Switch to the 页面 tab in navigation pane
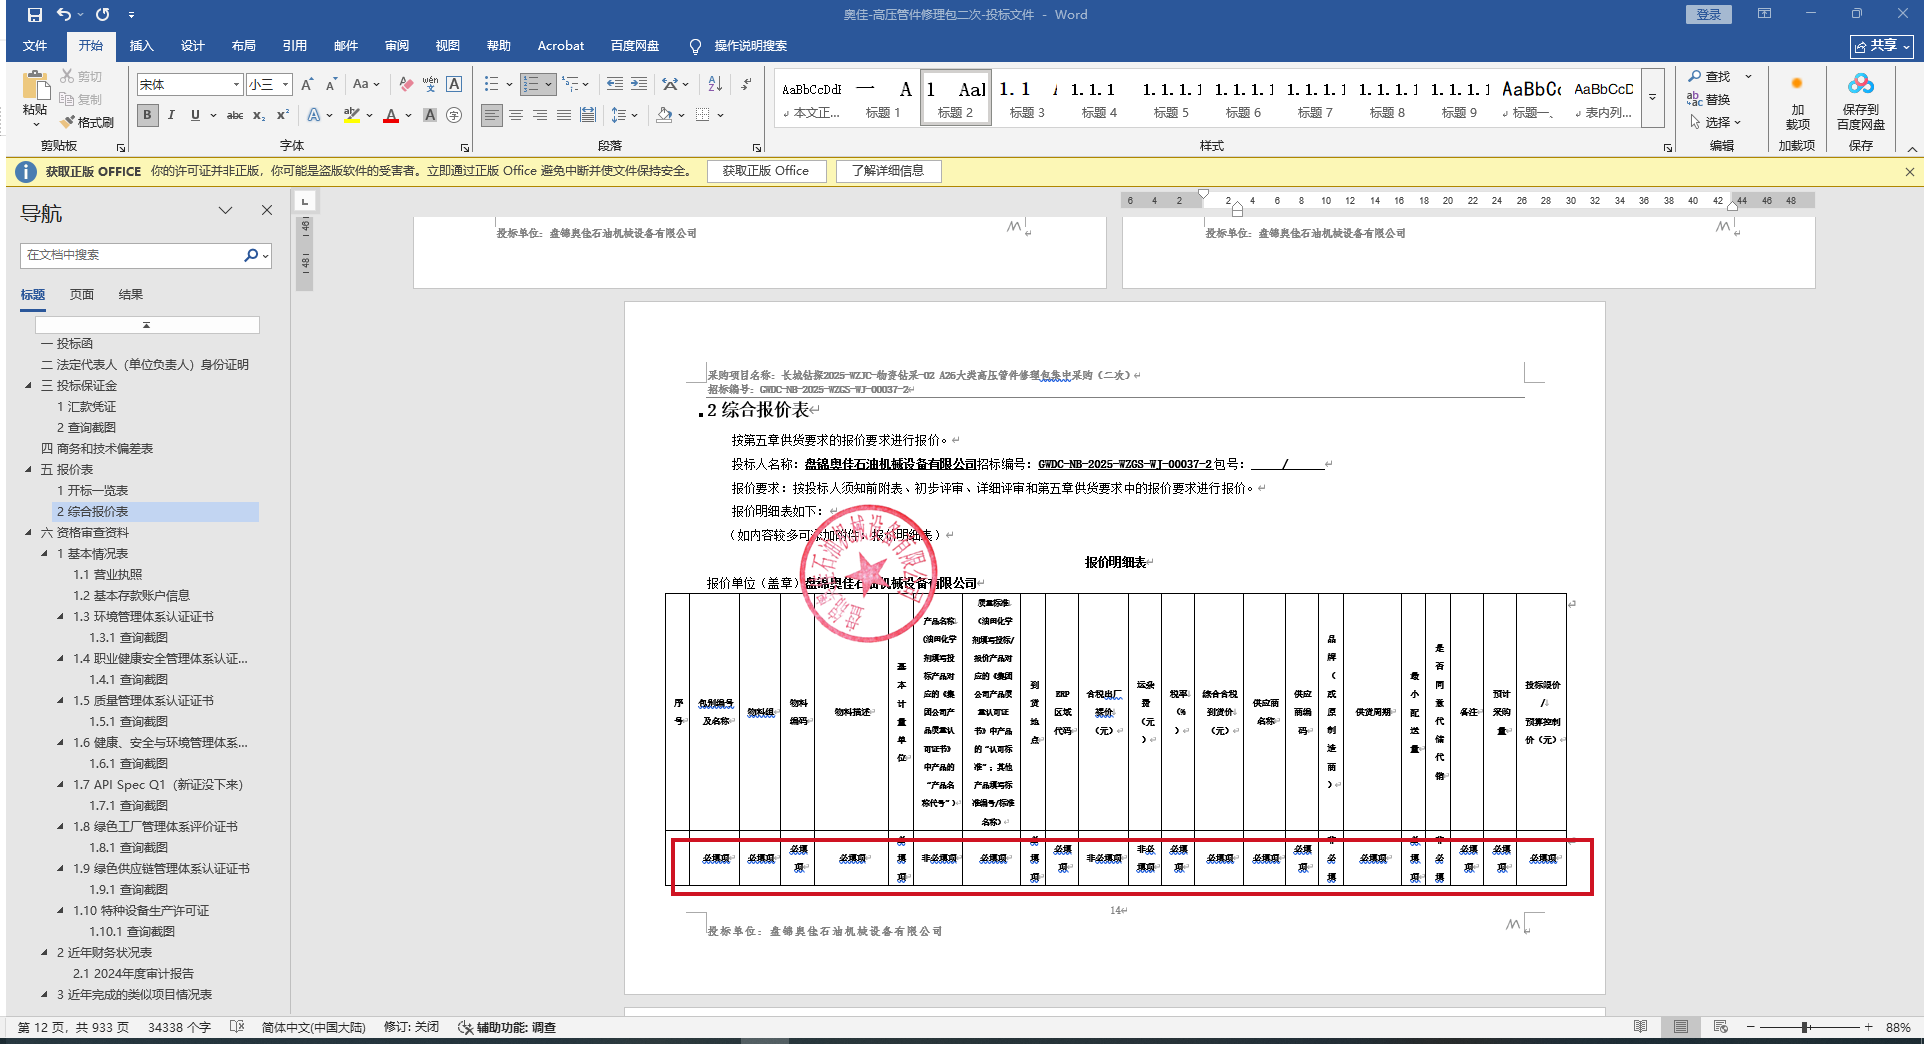The image size is (1924, 1044). (x=82, y=294)
